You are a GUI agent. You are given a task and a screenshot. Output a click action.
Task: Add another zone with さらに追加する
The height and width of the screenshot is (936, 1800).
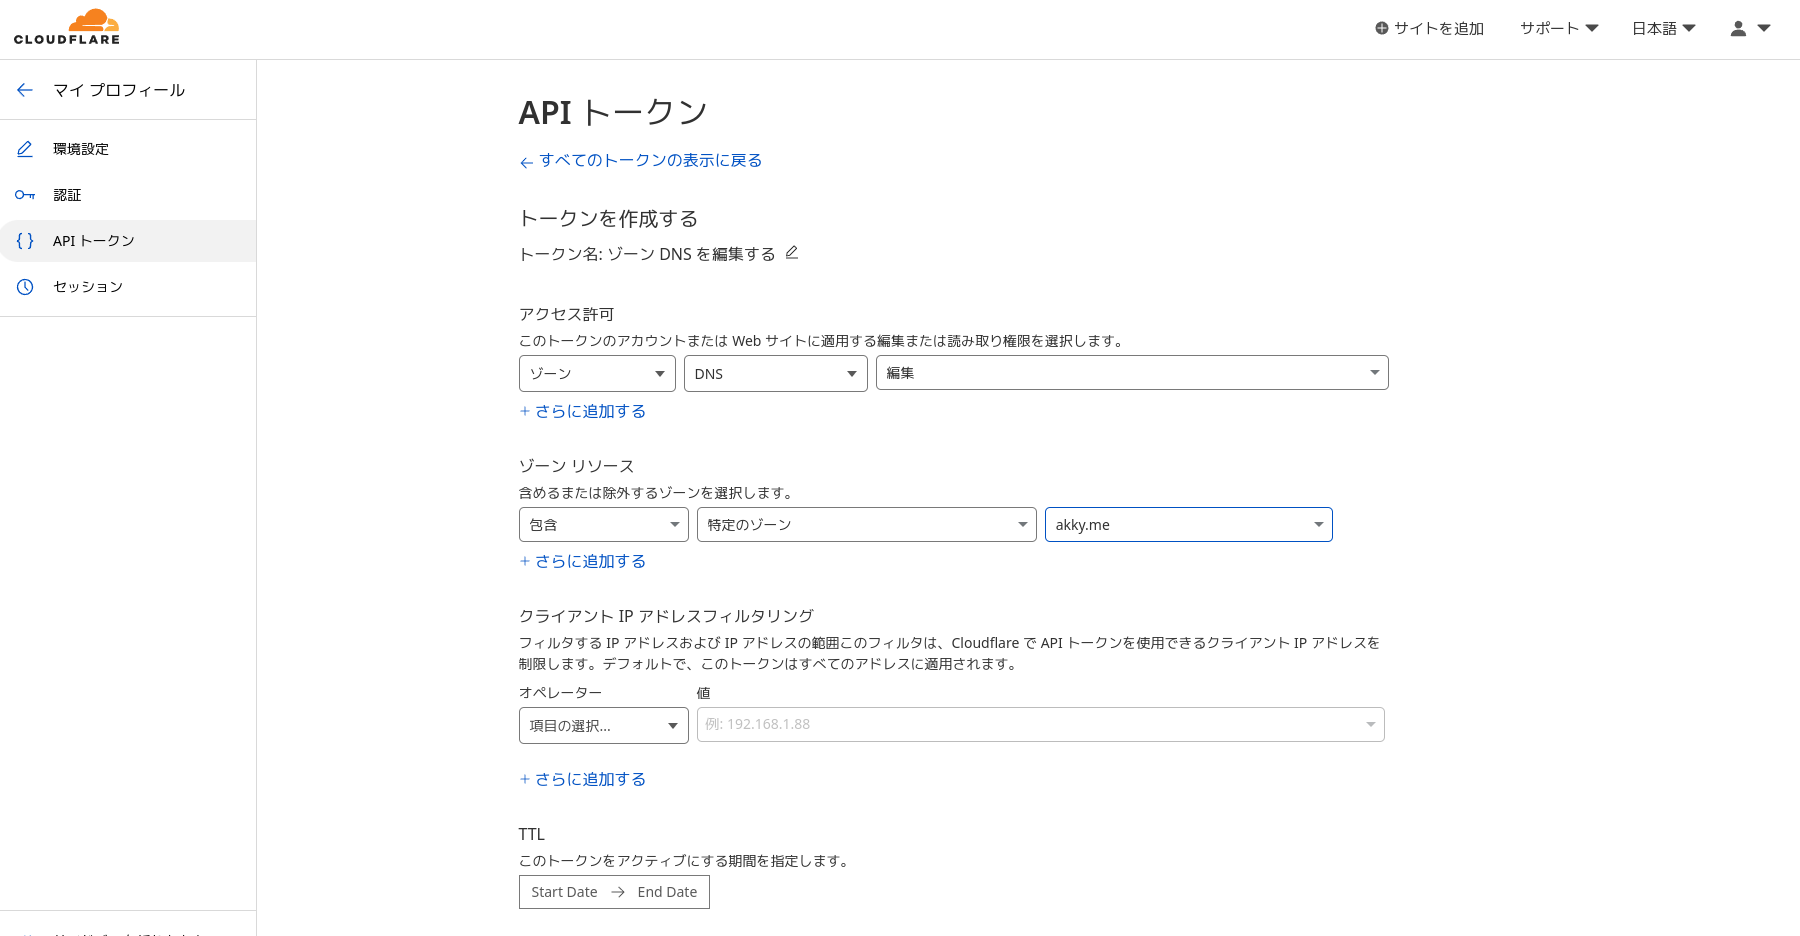click(583, 561)
